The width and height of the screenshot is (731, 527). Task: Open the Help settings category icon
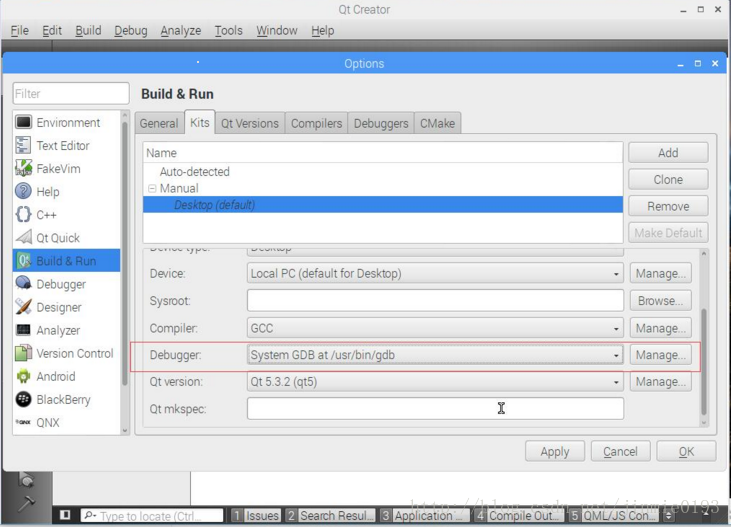(23, 191)
